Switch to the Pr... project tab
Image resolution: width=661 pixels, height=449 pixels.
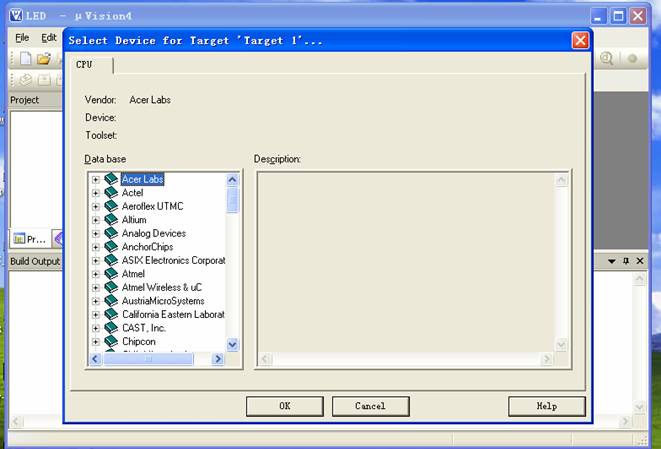click(x=30, y=239)
